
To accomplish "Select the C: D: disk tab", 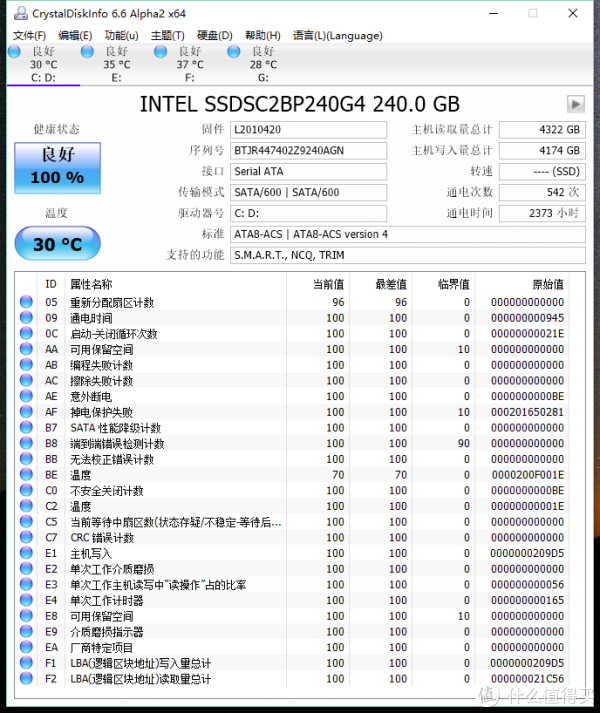I will pyautogui.click(x=44, y=64).
